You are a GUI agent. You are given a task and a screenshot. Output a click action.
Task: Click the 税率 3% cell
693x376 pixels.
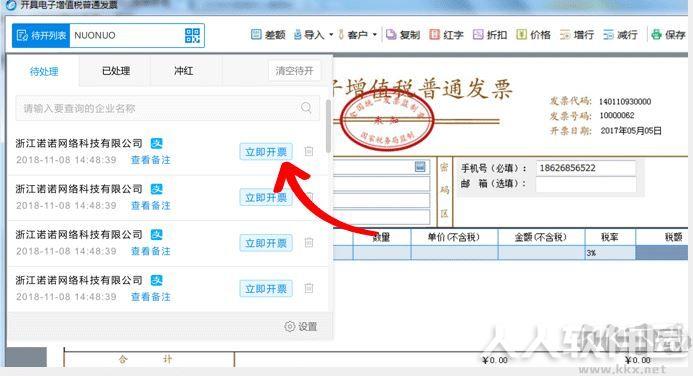pyautogui.click(x=610, y=253)
